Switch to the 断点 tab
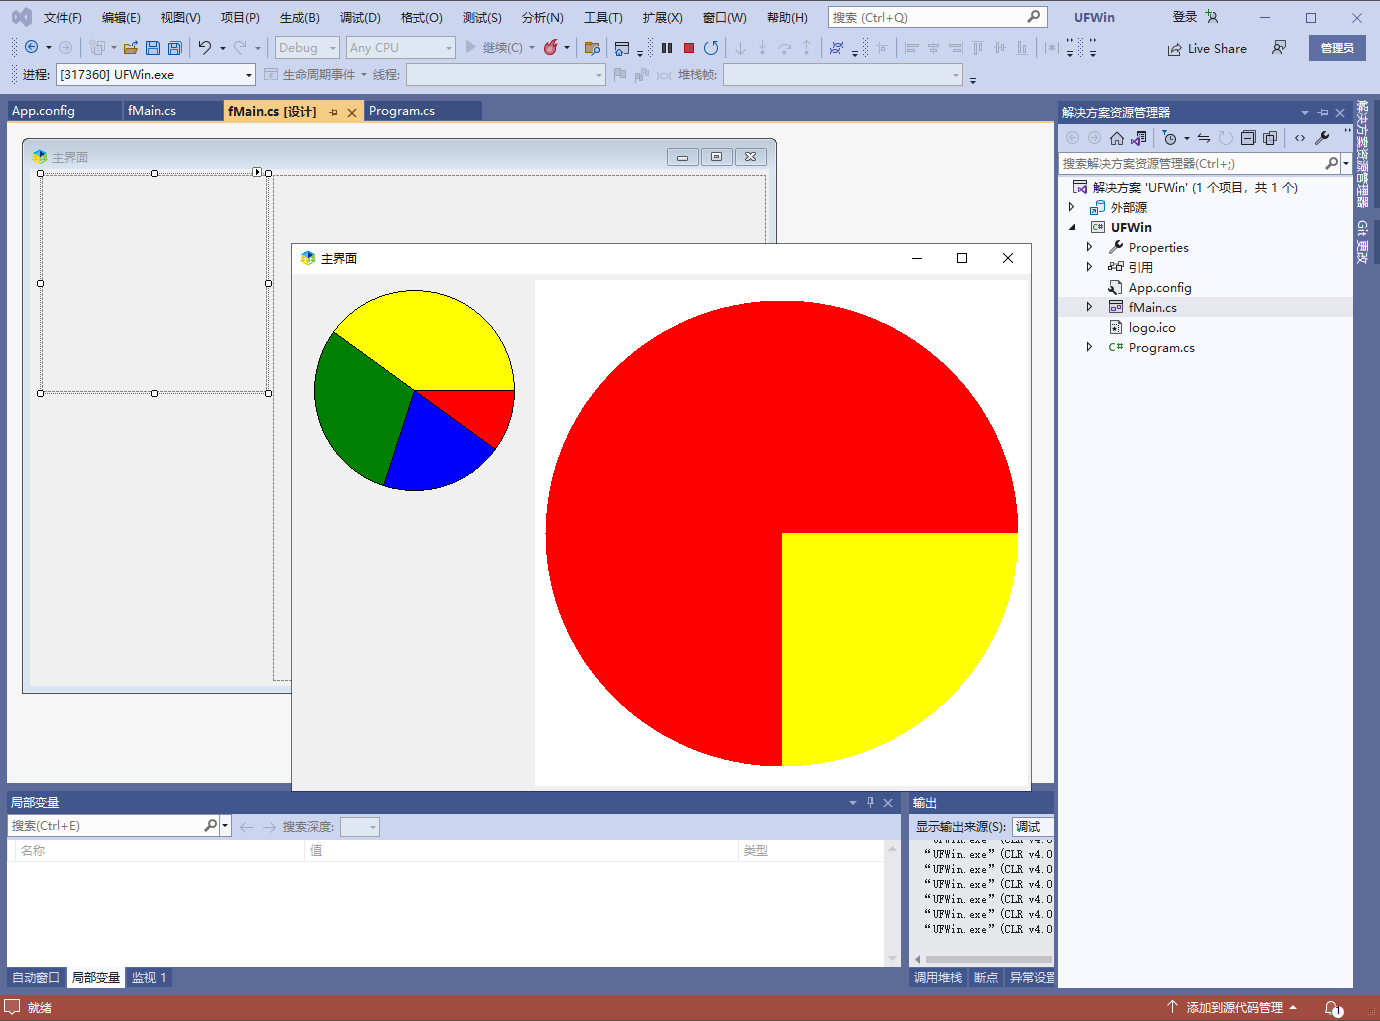This screenshot has width=1380, height=1021. 986,978
